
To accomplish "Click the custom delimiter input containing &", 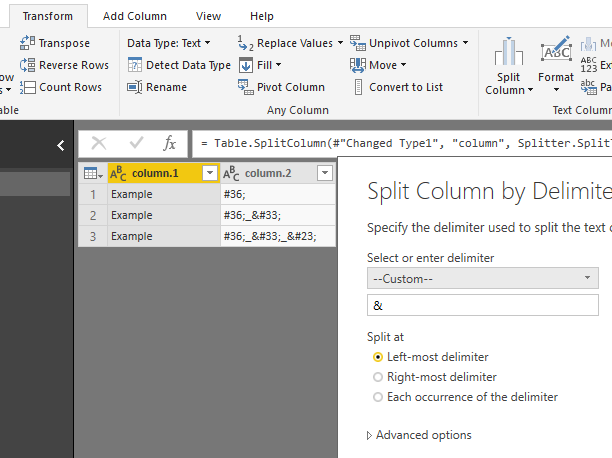I will [483, 305].
